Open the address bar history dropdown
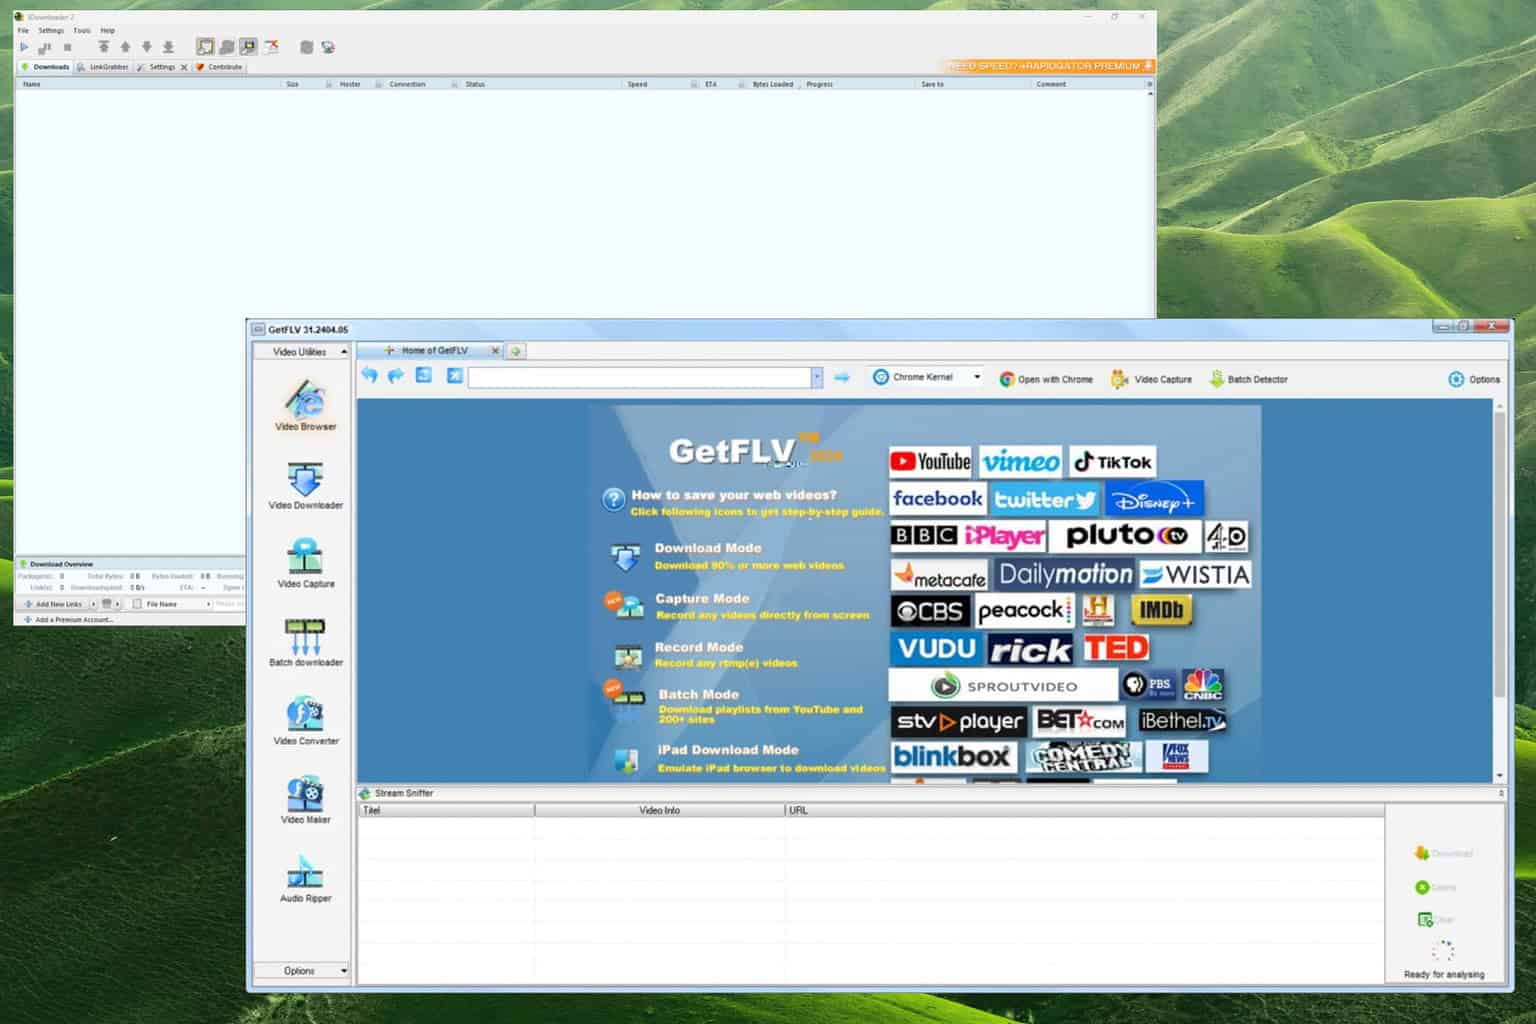Screen dimensions: 1536x1024 pos(817,377)
